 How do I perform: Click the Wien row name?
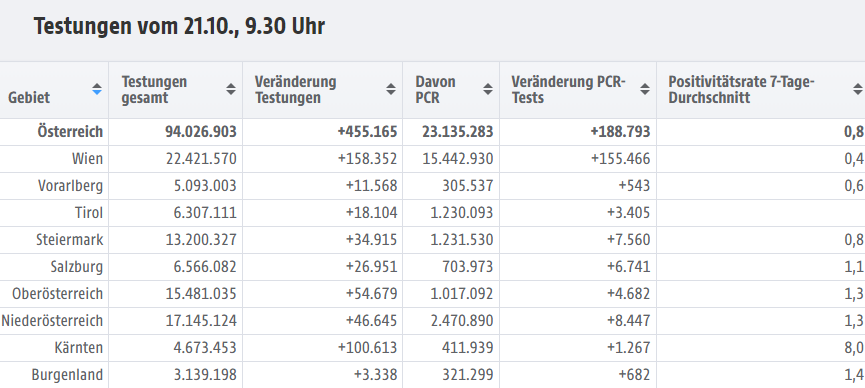(87, 159)
